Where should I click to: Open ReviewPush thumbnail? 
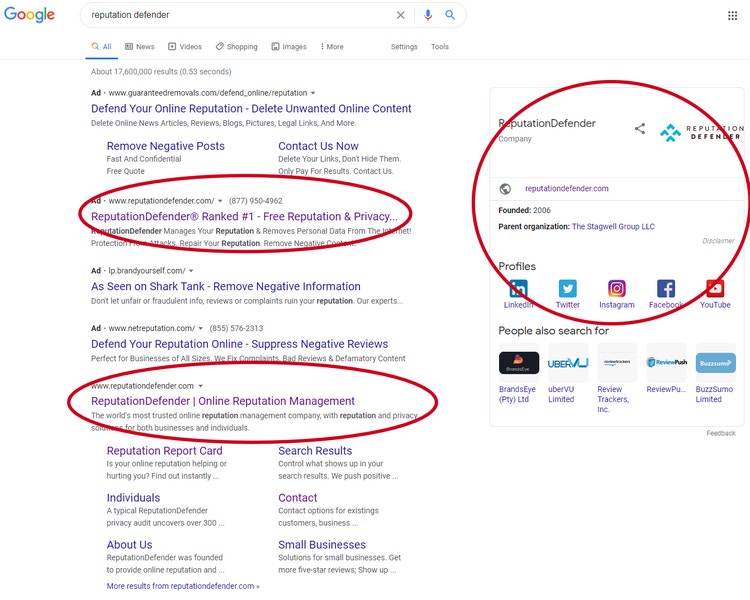(666, 363)
